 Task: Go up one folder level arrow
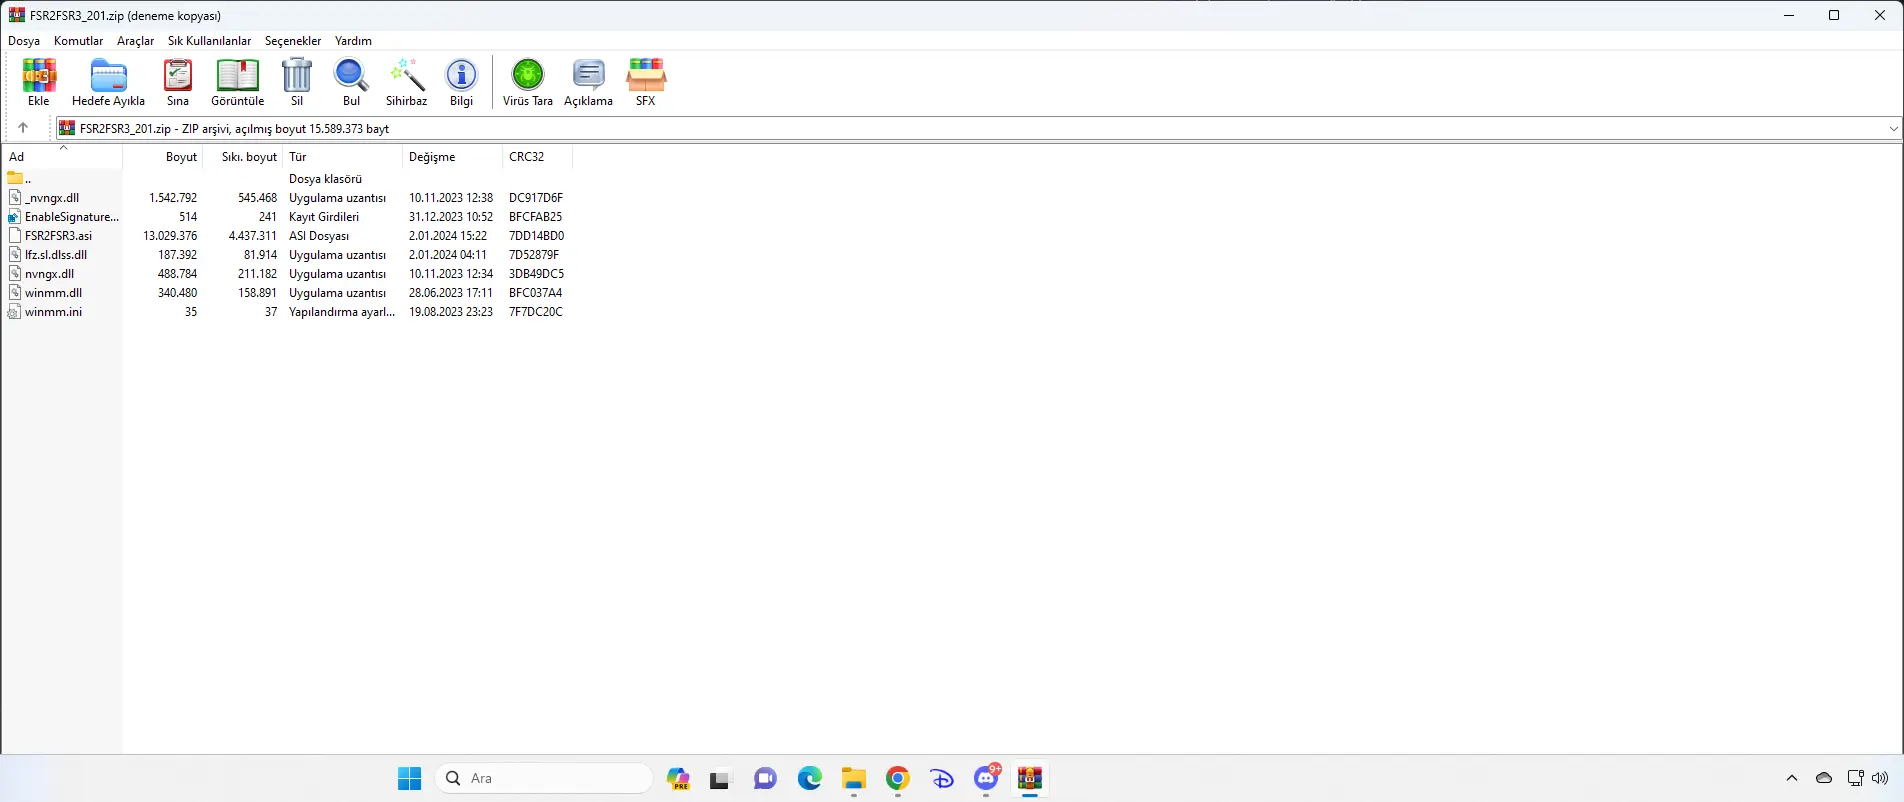pyautogui.click(x=23, y=128)
